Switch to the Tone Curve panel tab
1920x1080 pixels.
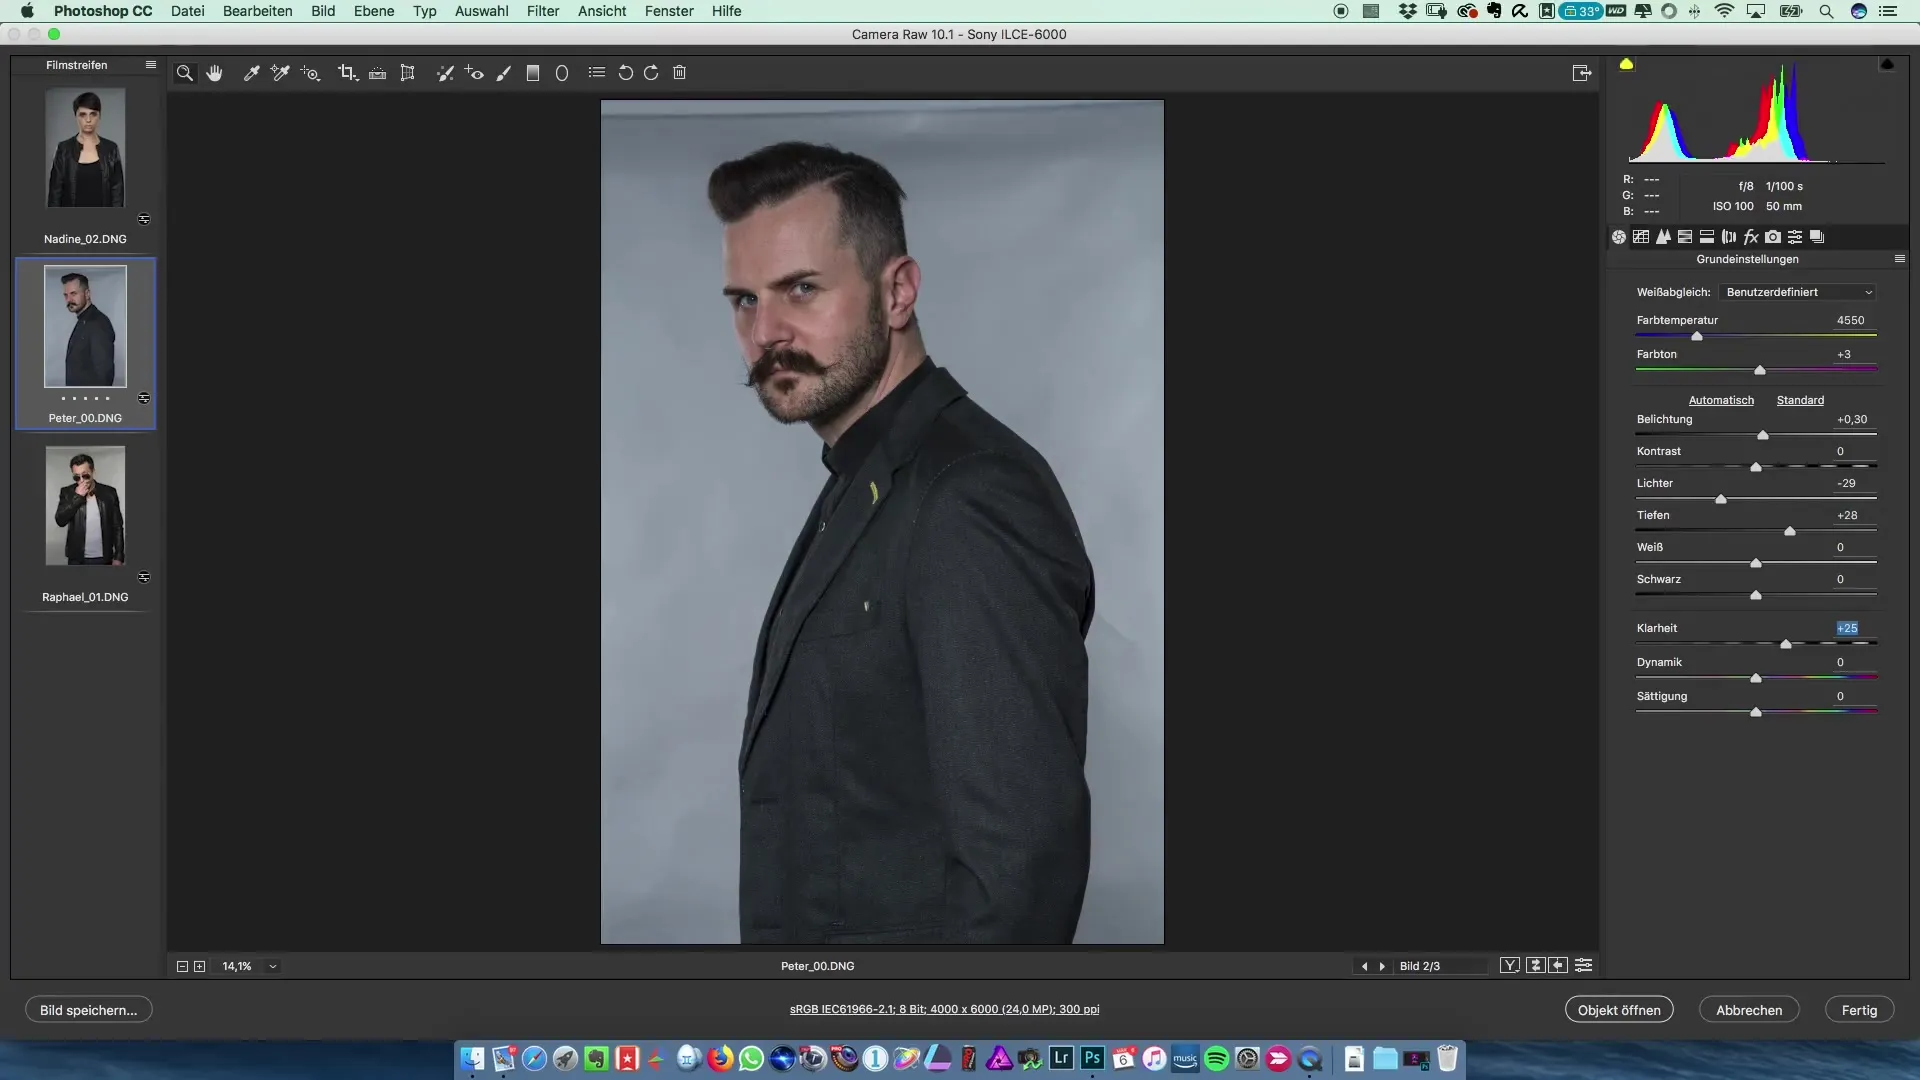(x=1641, y=237)
